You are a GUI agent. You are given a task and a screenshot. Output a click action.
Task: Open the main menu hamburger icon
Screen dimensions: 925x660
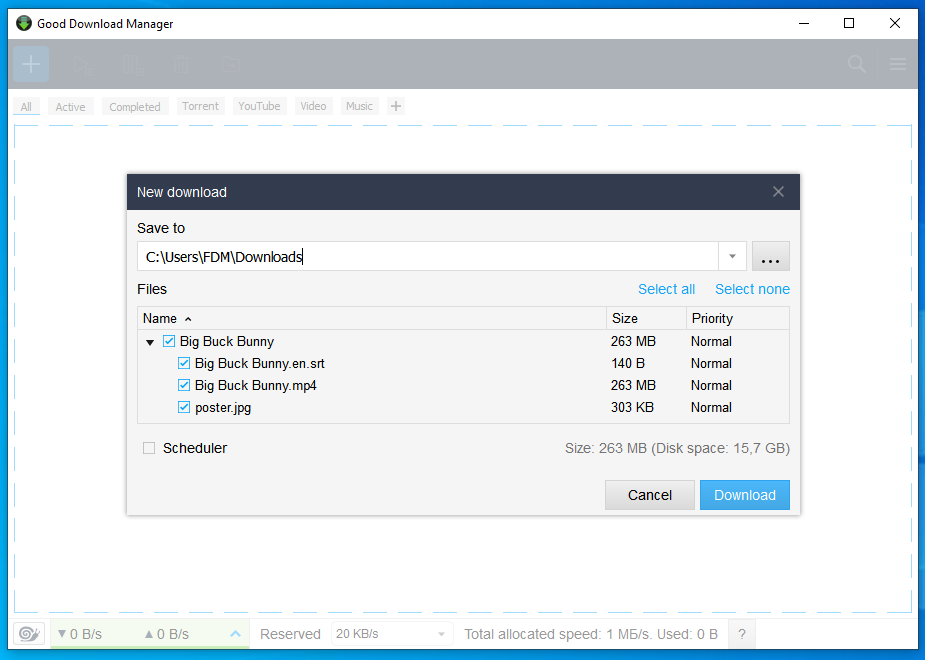point(897,63)
